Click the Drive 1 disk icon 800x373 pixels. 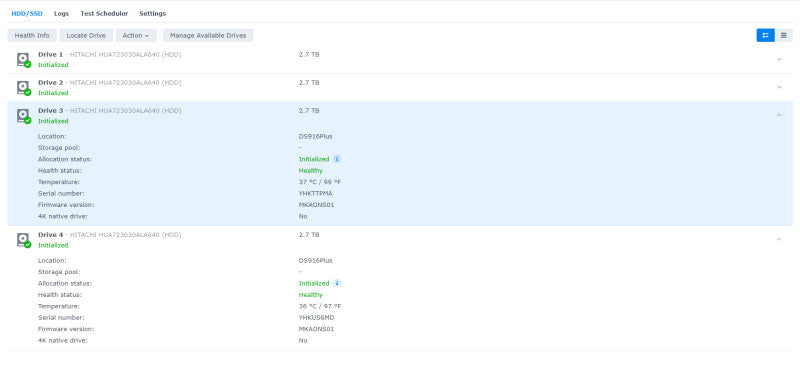pyautogui.click(x=23, y=60)
